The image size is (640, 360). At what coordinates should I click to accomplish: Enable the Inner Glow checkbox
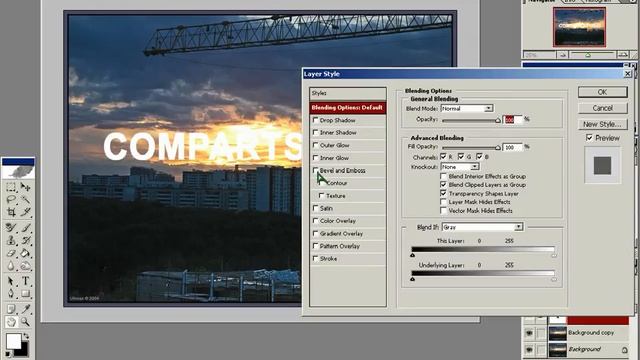point(316,158)
